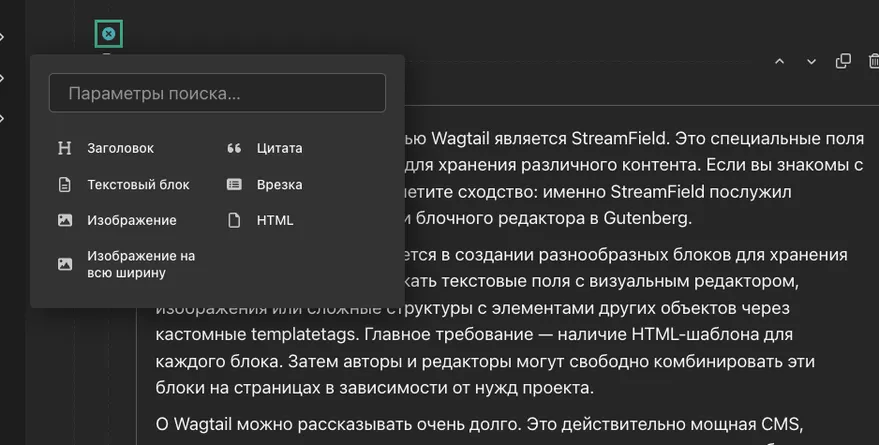Image resolution: width=879 pixels, height=445 pixels.
Task: Click the H icon for Заголовок block
Action: tap(65, 148)
